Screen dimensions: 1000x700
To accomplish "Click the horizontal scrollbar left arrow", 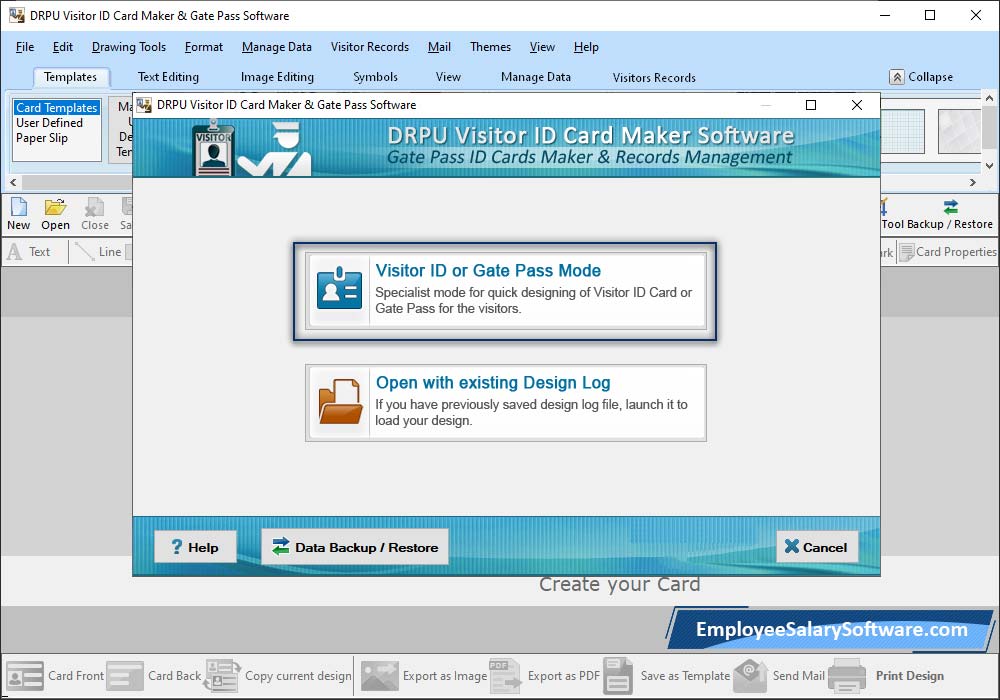I will 13,182.
